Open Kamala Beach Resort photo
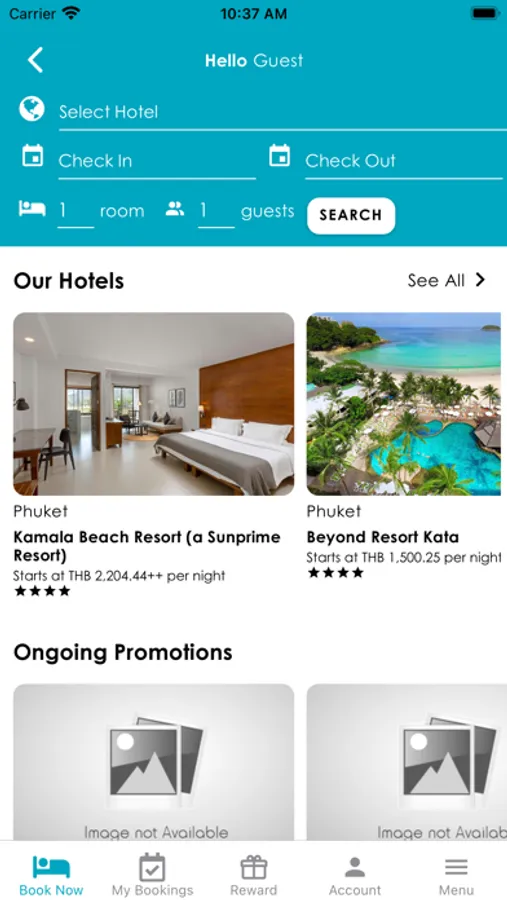 (154, 404)
